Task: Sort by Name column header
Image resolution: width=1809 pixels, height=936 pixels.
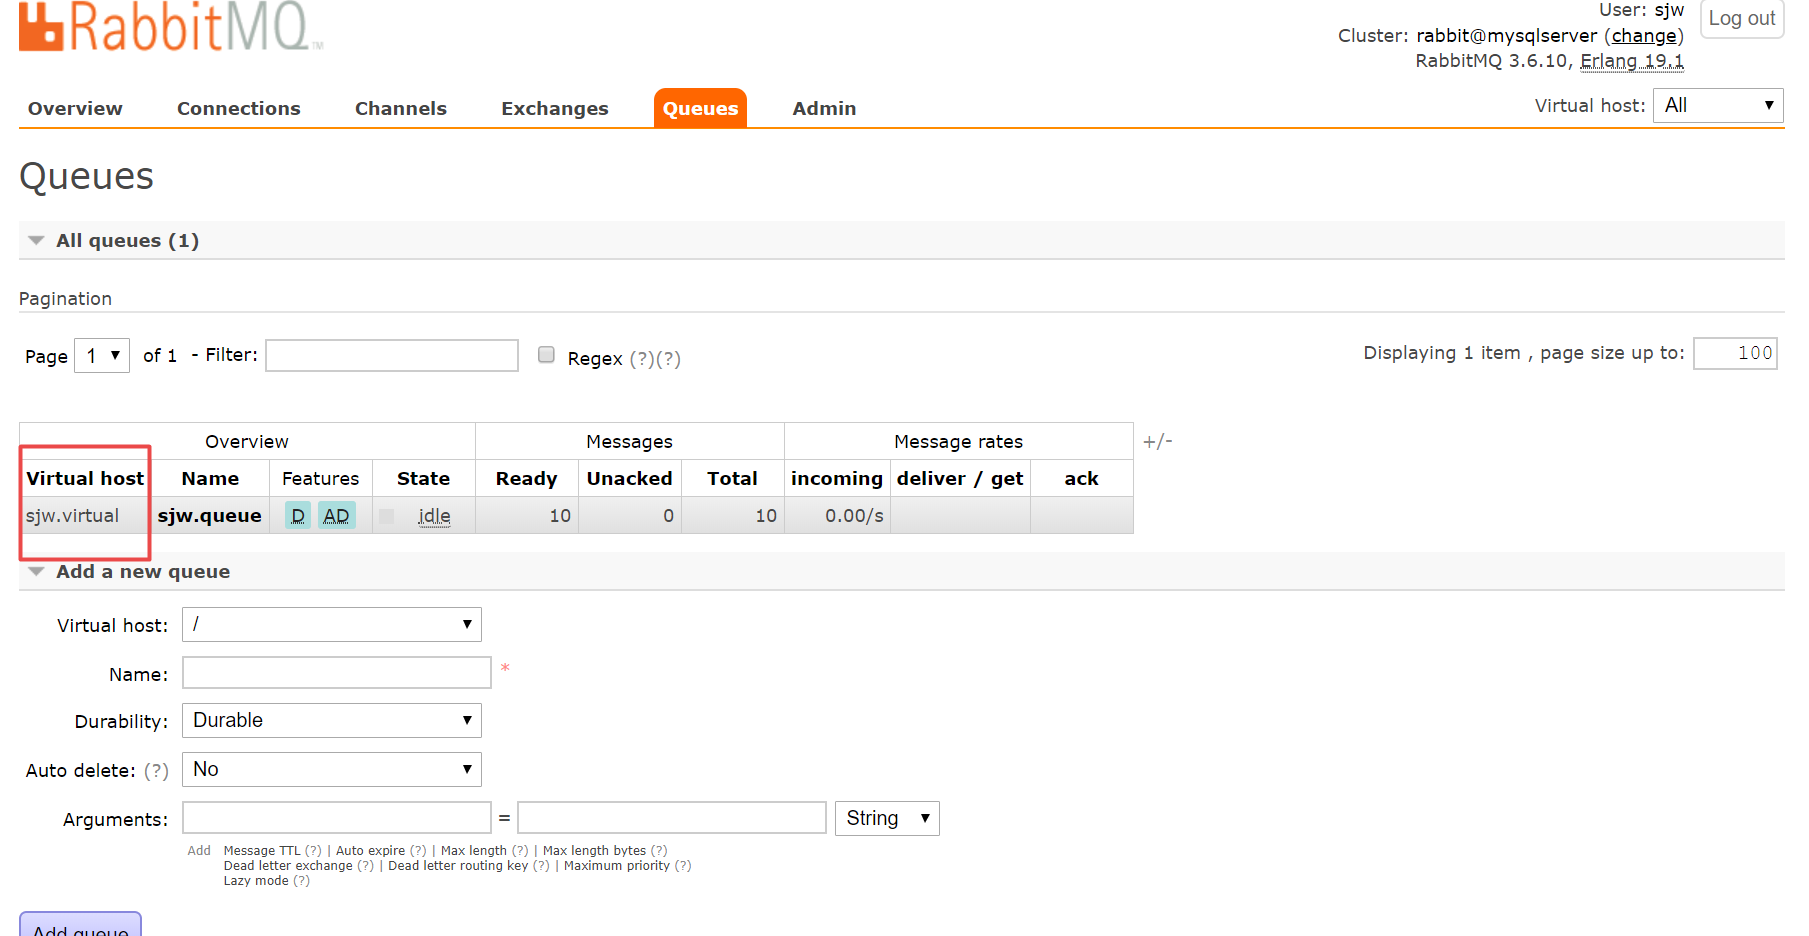Action: (x=210, y=479)
